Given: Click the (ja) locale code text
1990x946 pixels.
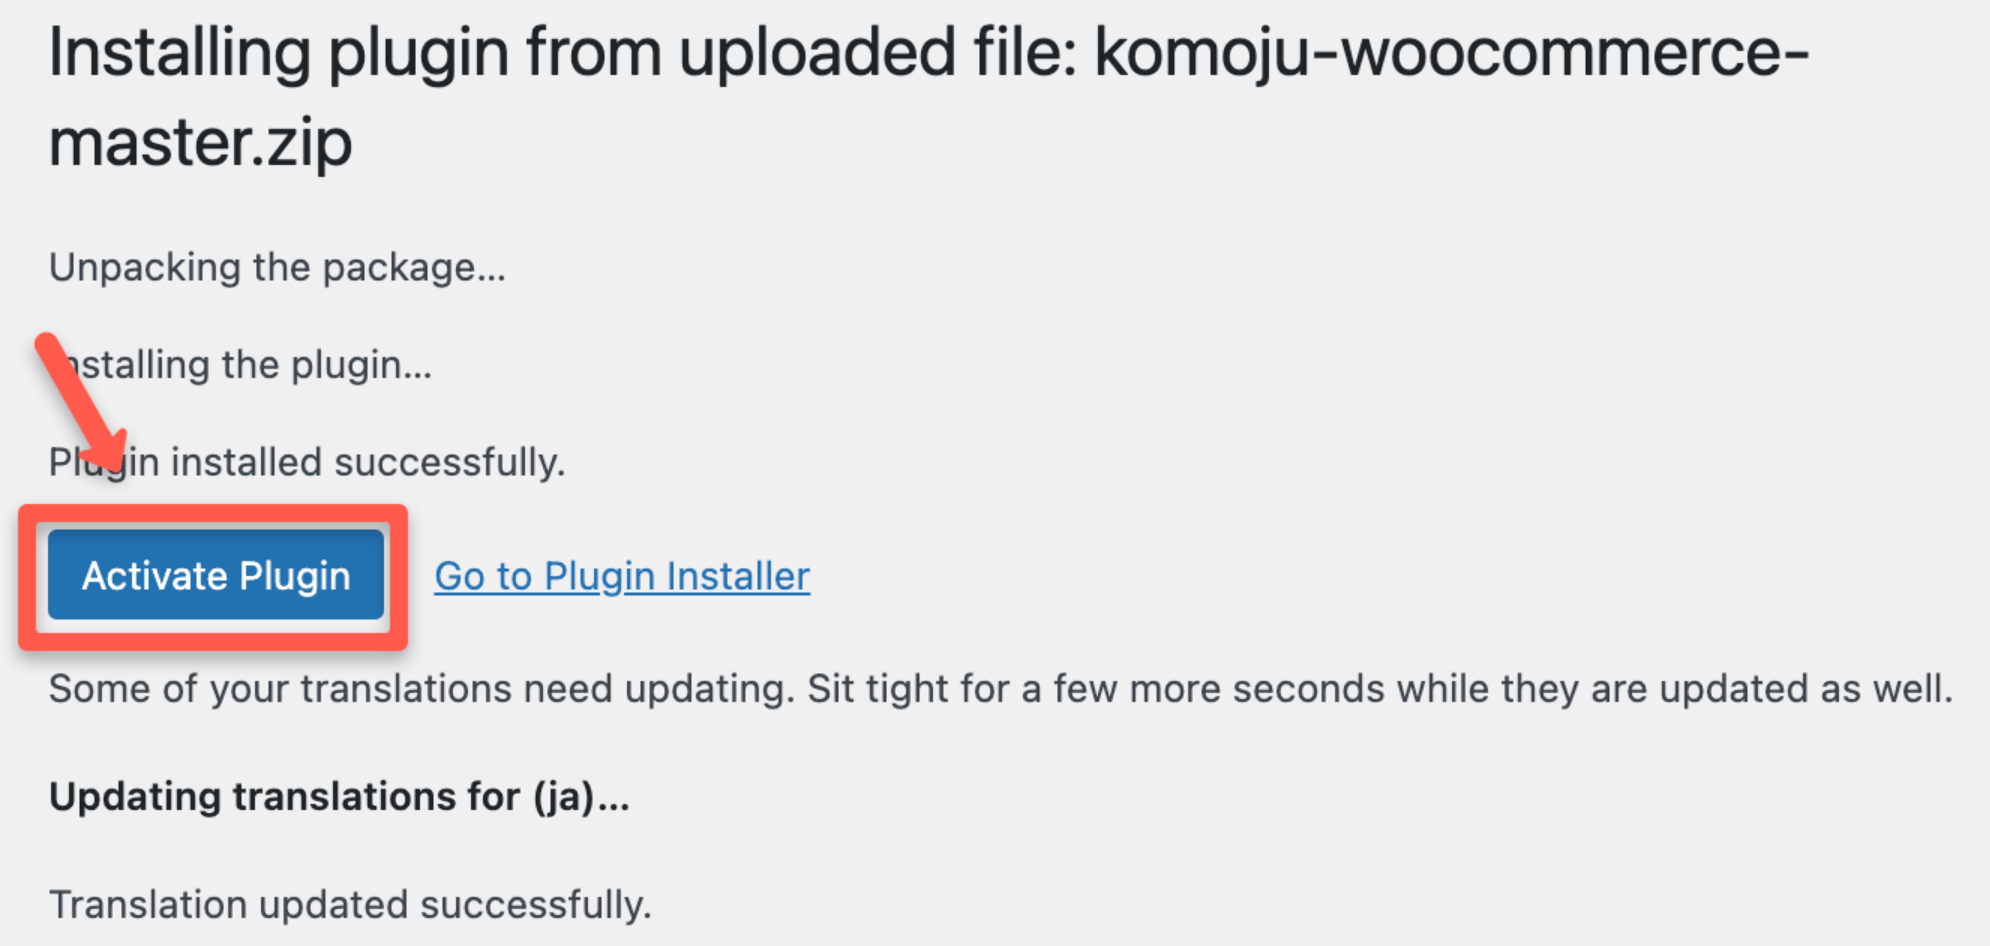Looking at the screenshot, I should (x=563, y=797).
